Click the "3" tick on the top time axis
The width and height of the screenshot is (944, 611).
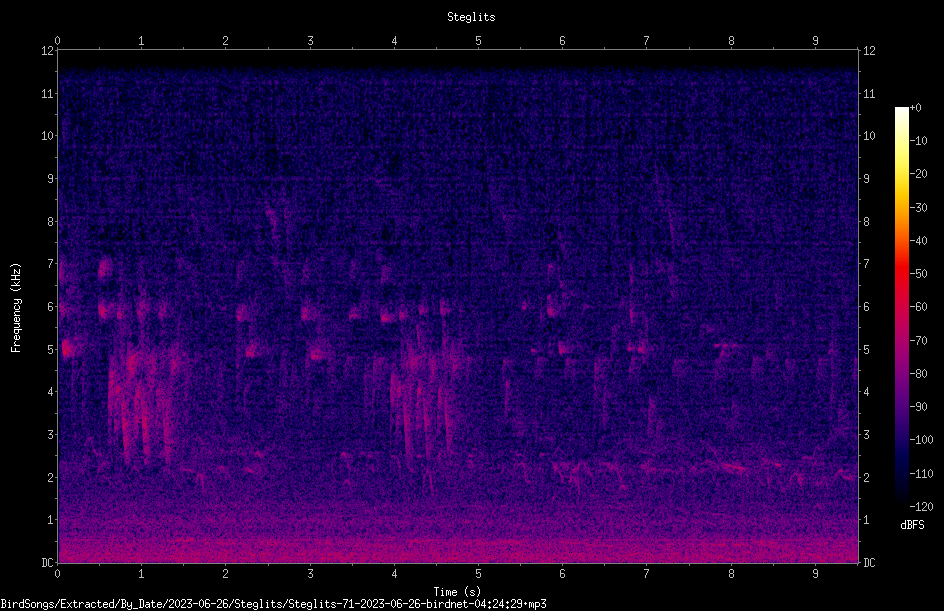pos(310,40)
